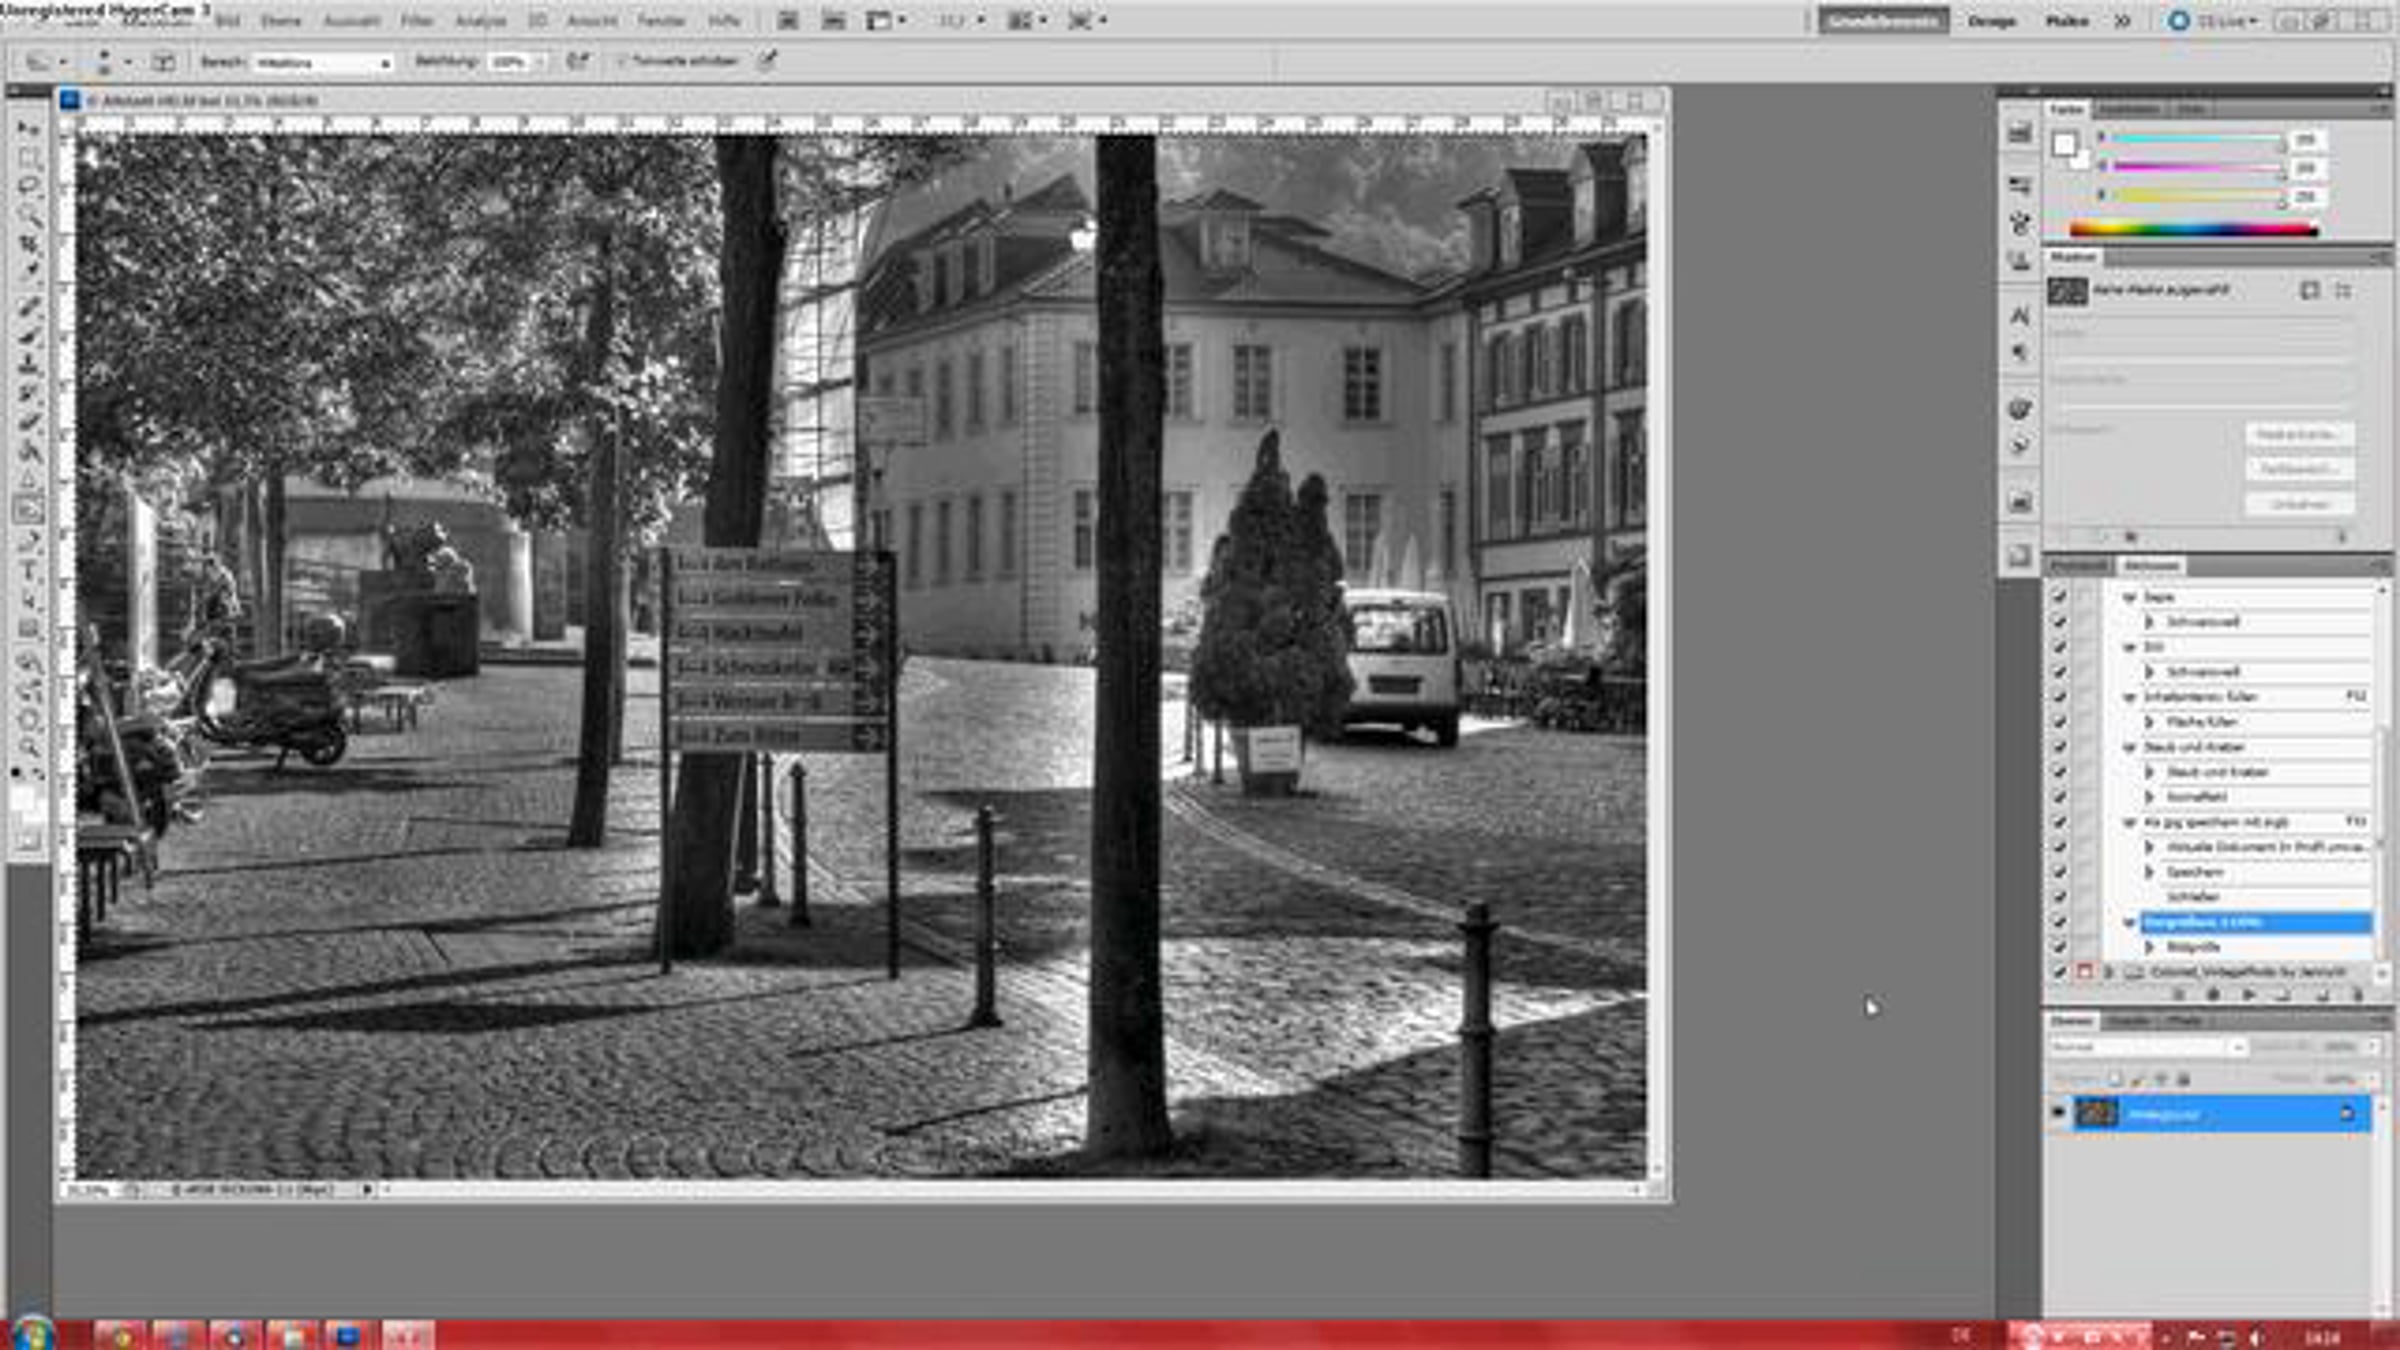2400x1350 pixels.
Task: Toggle the Sepia action checkmark
Action: tap(2058, 597)
